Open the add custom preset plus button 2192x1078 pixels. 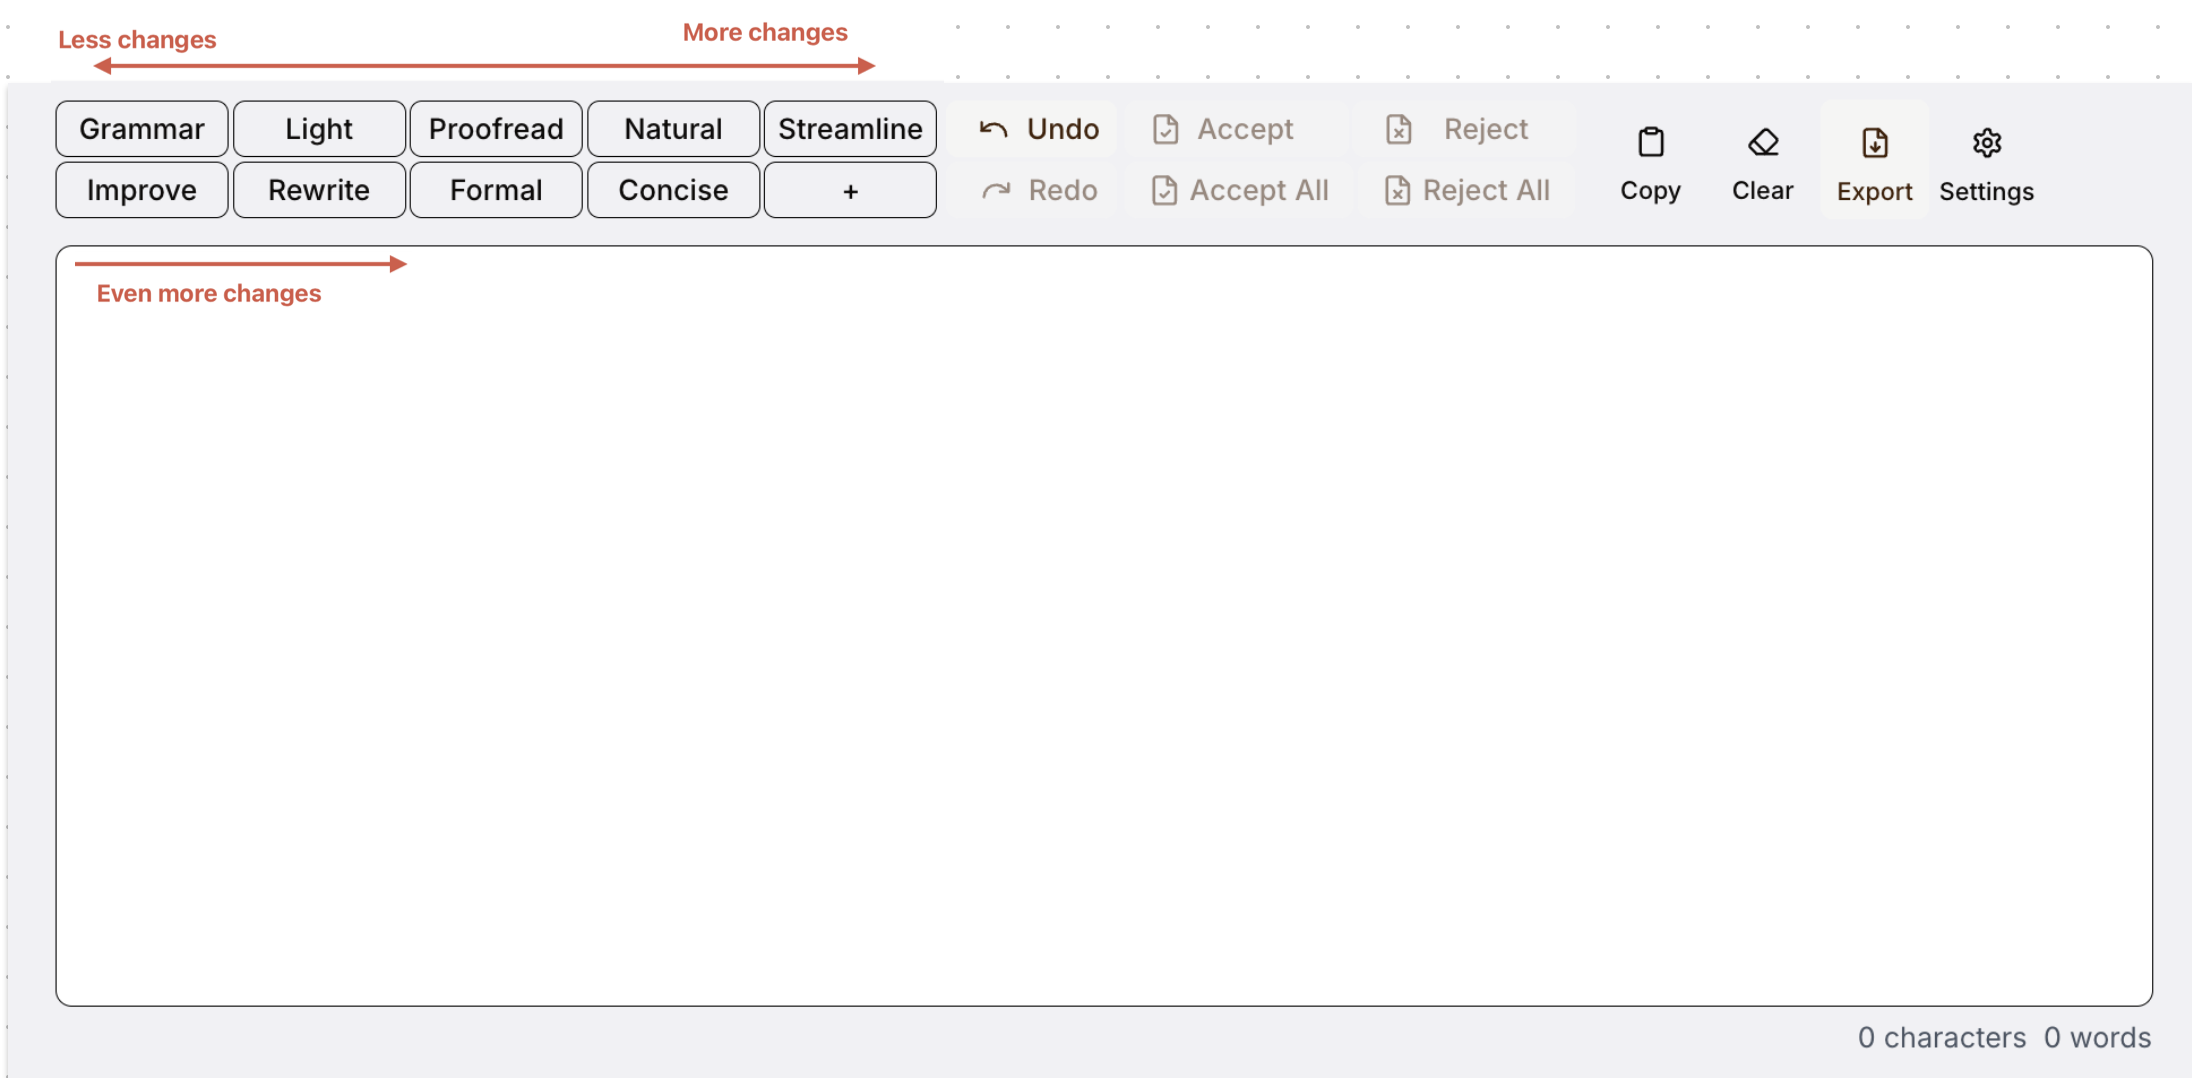click(x=850, y=190)
